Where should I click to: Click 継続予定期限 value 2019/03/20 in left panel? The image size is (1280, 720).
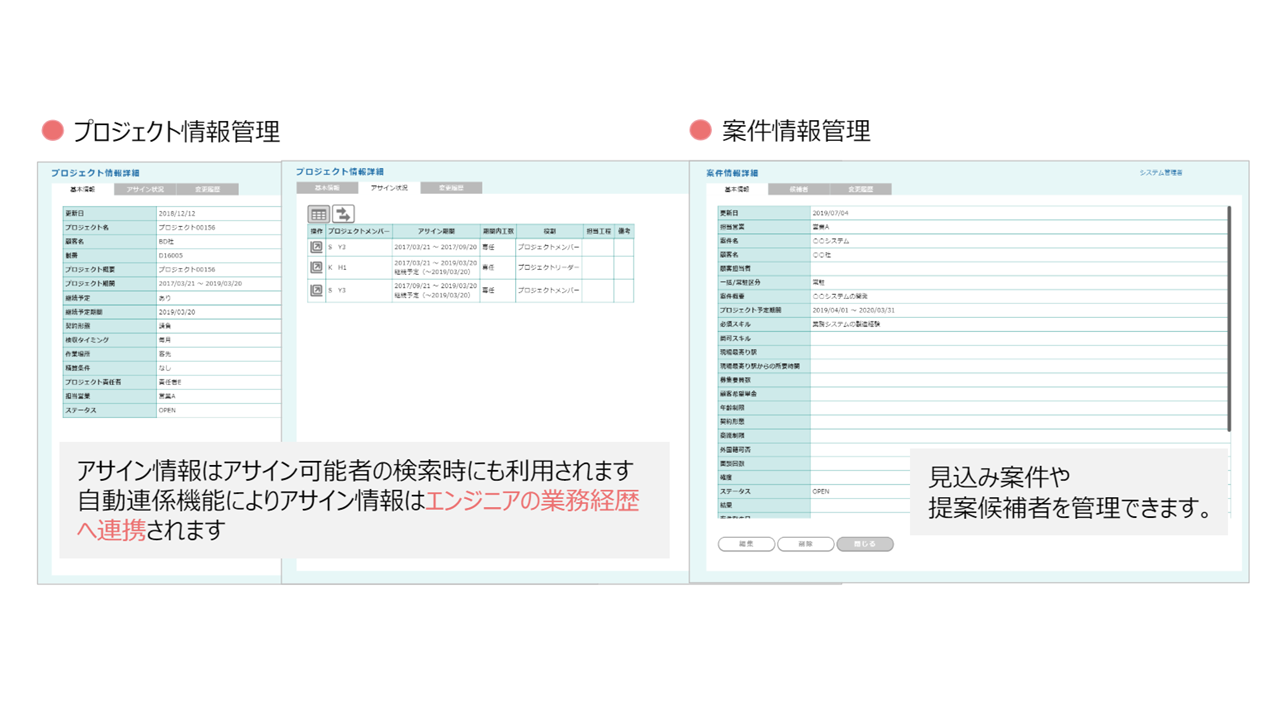point(177,312)
